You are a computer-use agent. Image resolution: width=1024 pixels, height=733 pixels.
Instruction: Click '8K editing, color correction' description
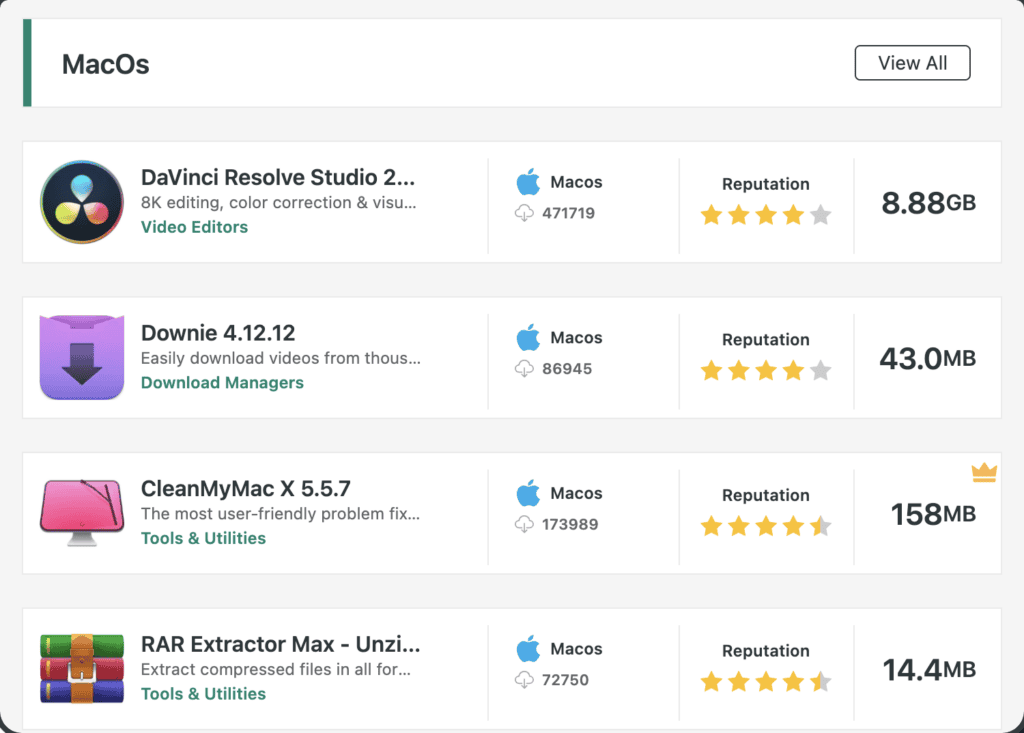[x=278, y=203]
